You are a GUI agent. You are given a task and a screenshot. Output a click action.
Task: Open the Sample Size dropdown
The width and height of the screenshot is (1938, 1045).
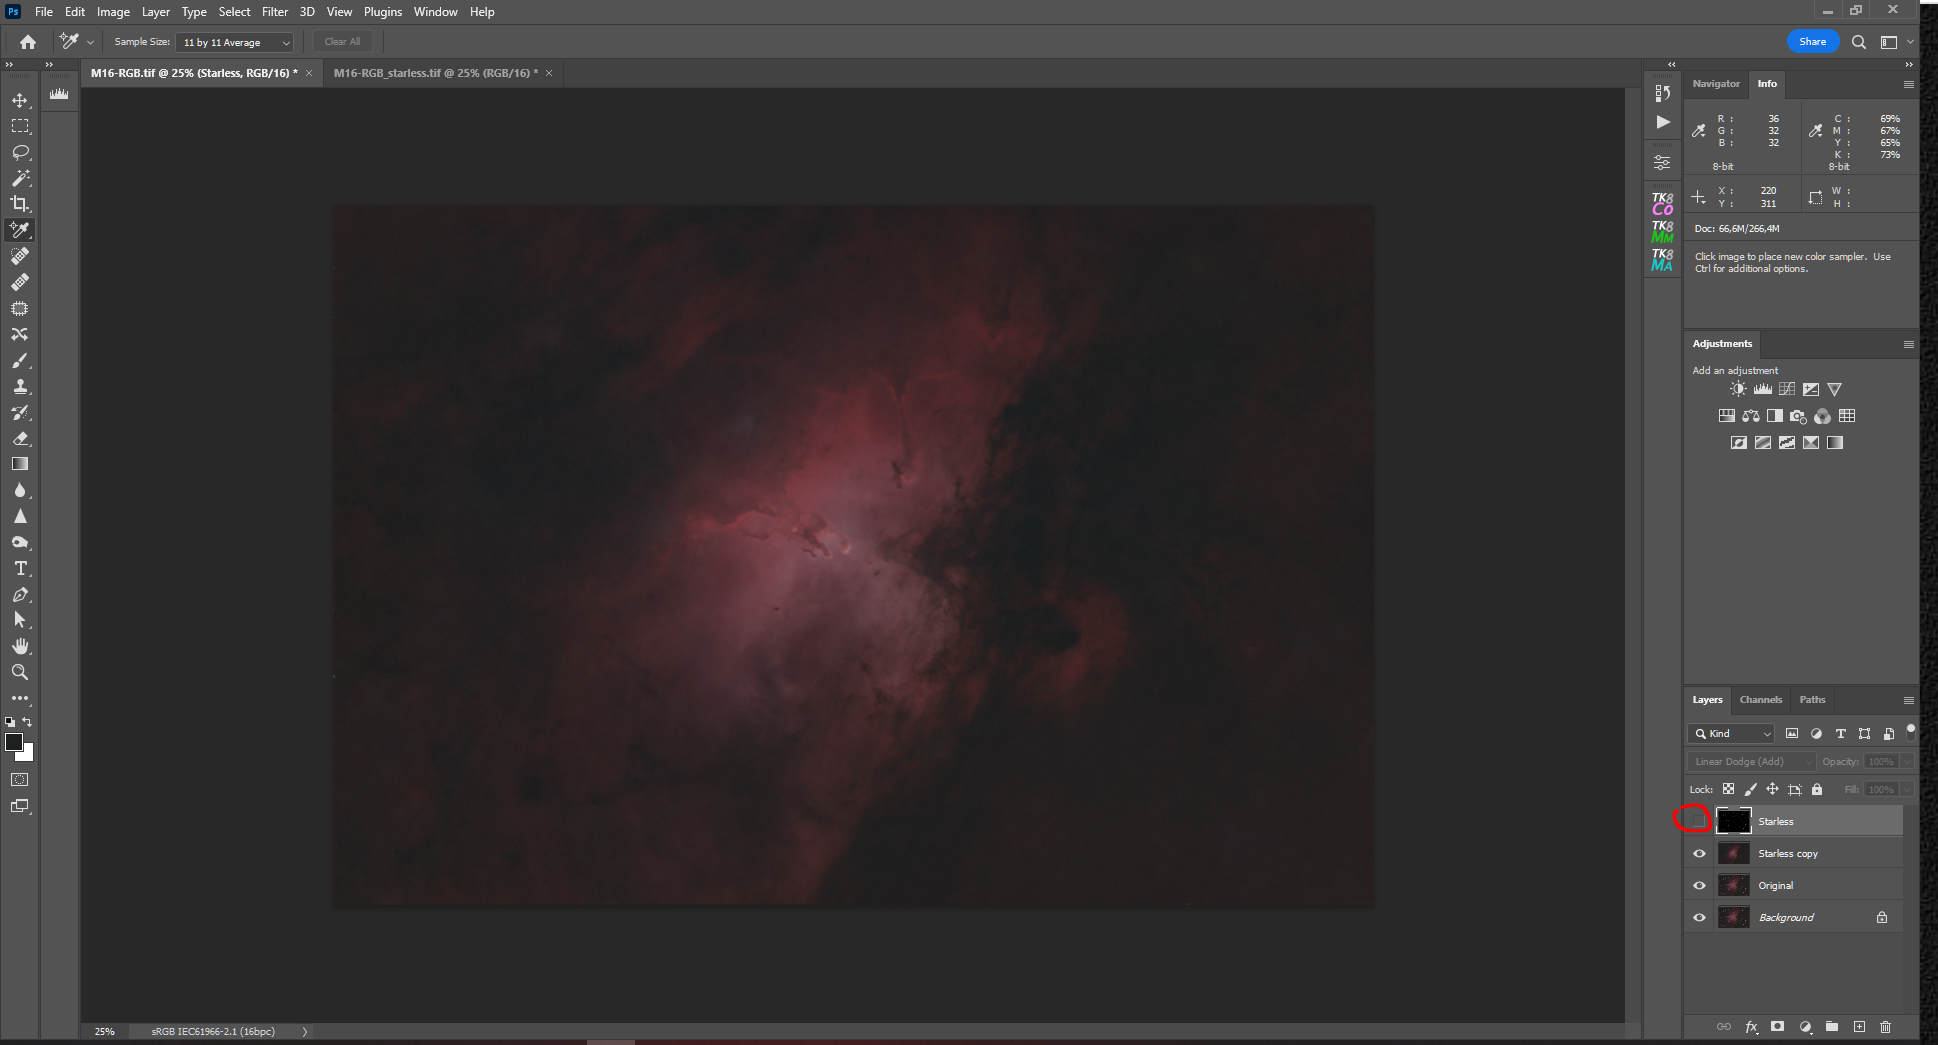[234, 42]
